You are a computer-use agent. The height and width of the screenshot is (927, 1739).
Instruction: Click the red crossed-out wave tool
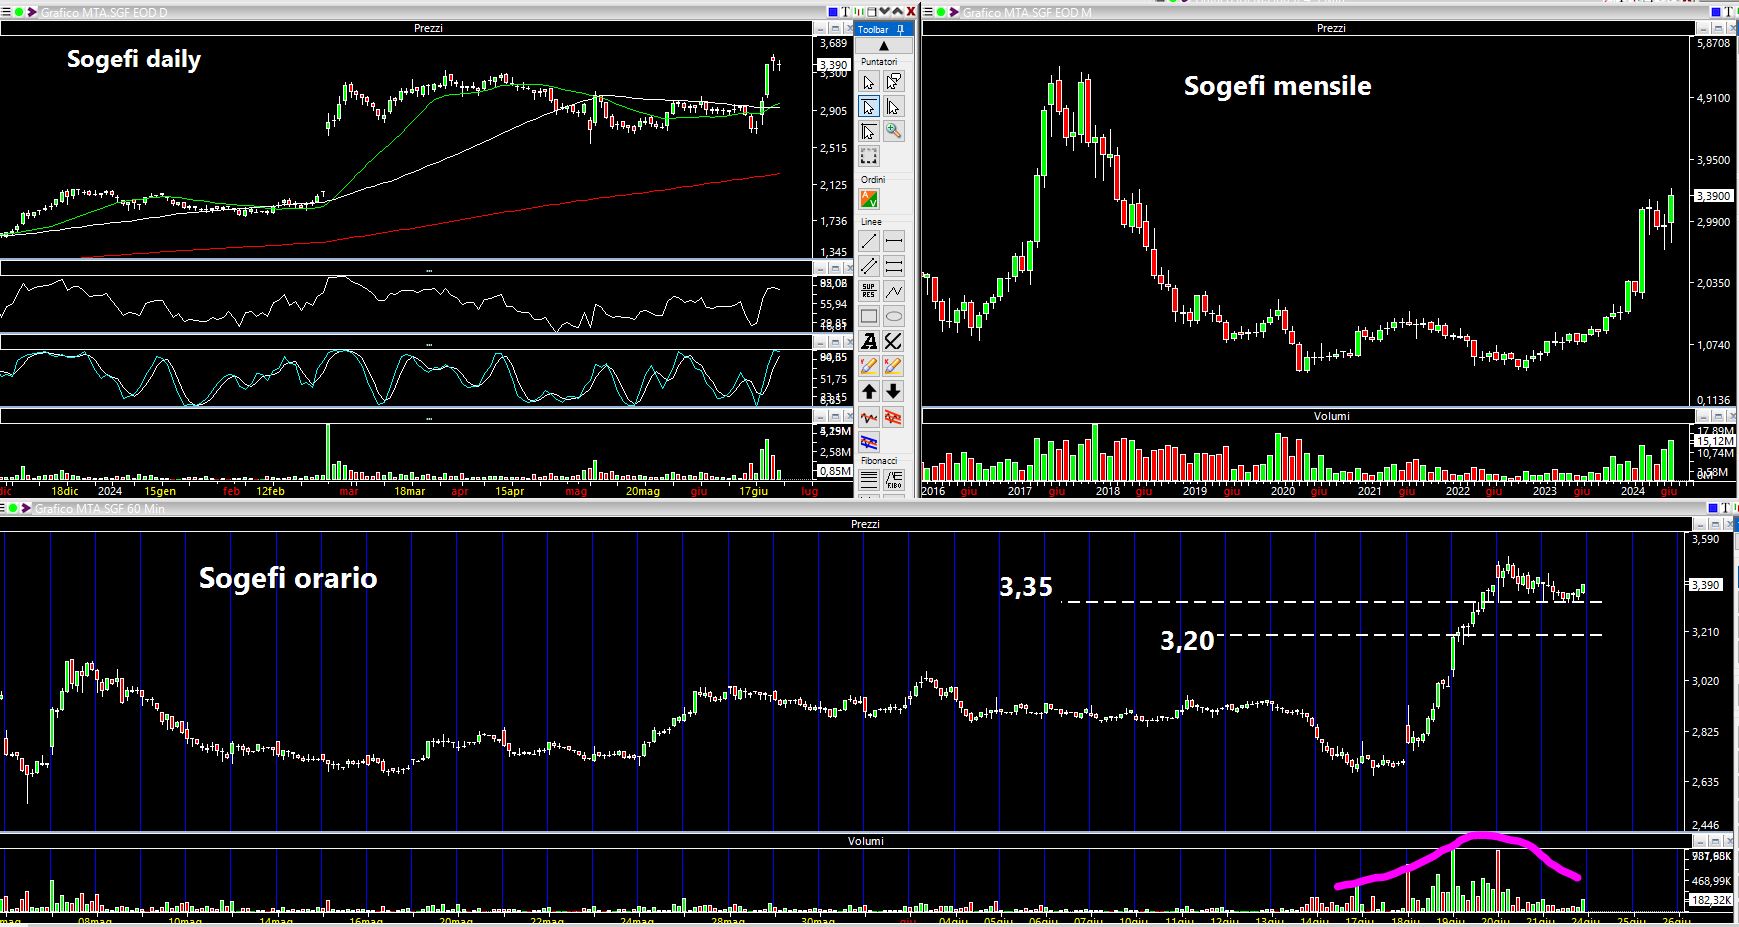tap(893, 416)
